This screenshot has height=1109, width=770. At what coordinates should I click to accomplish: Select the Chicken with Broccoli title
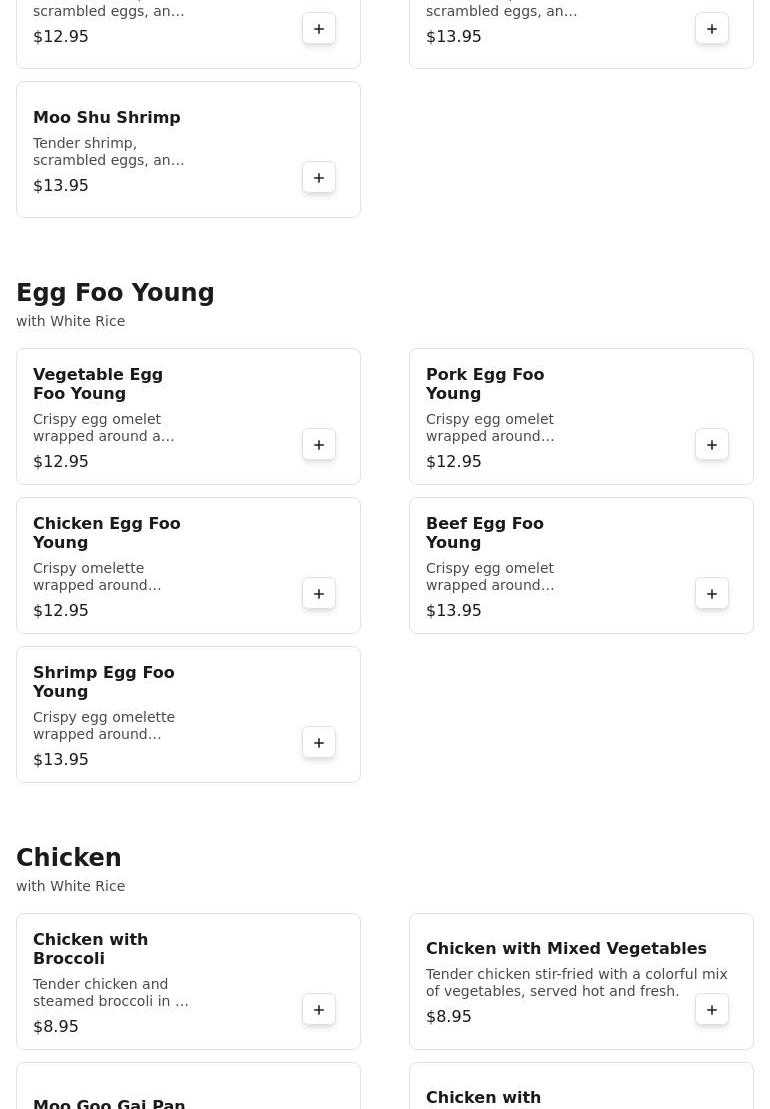click(90, 949)
